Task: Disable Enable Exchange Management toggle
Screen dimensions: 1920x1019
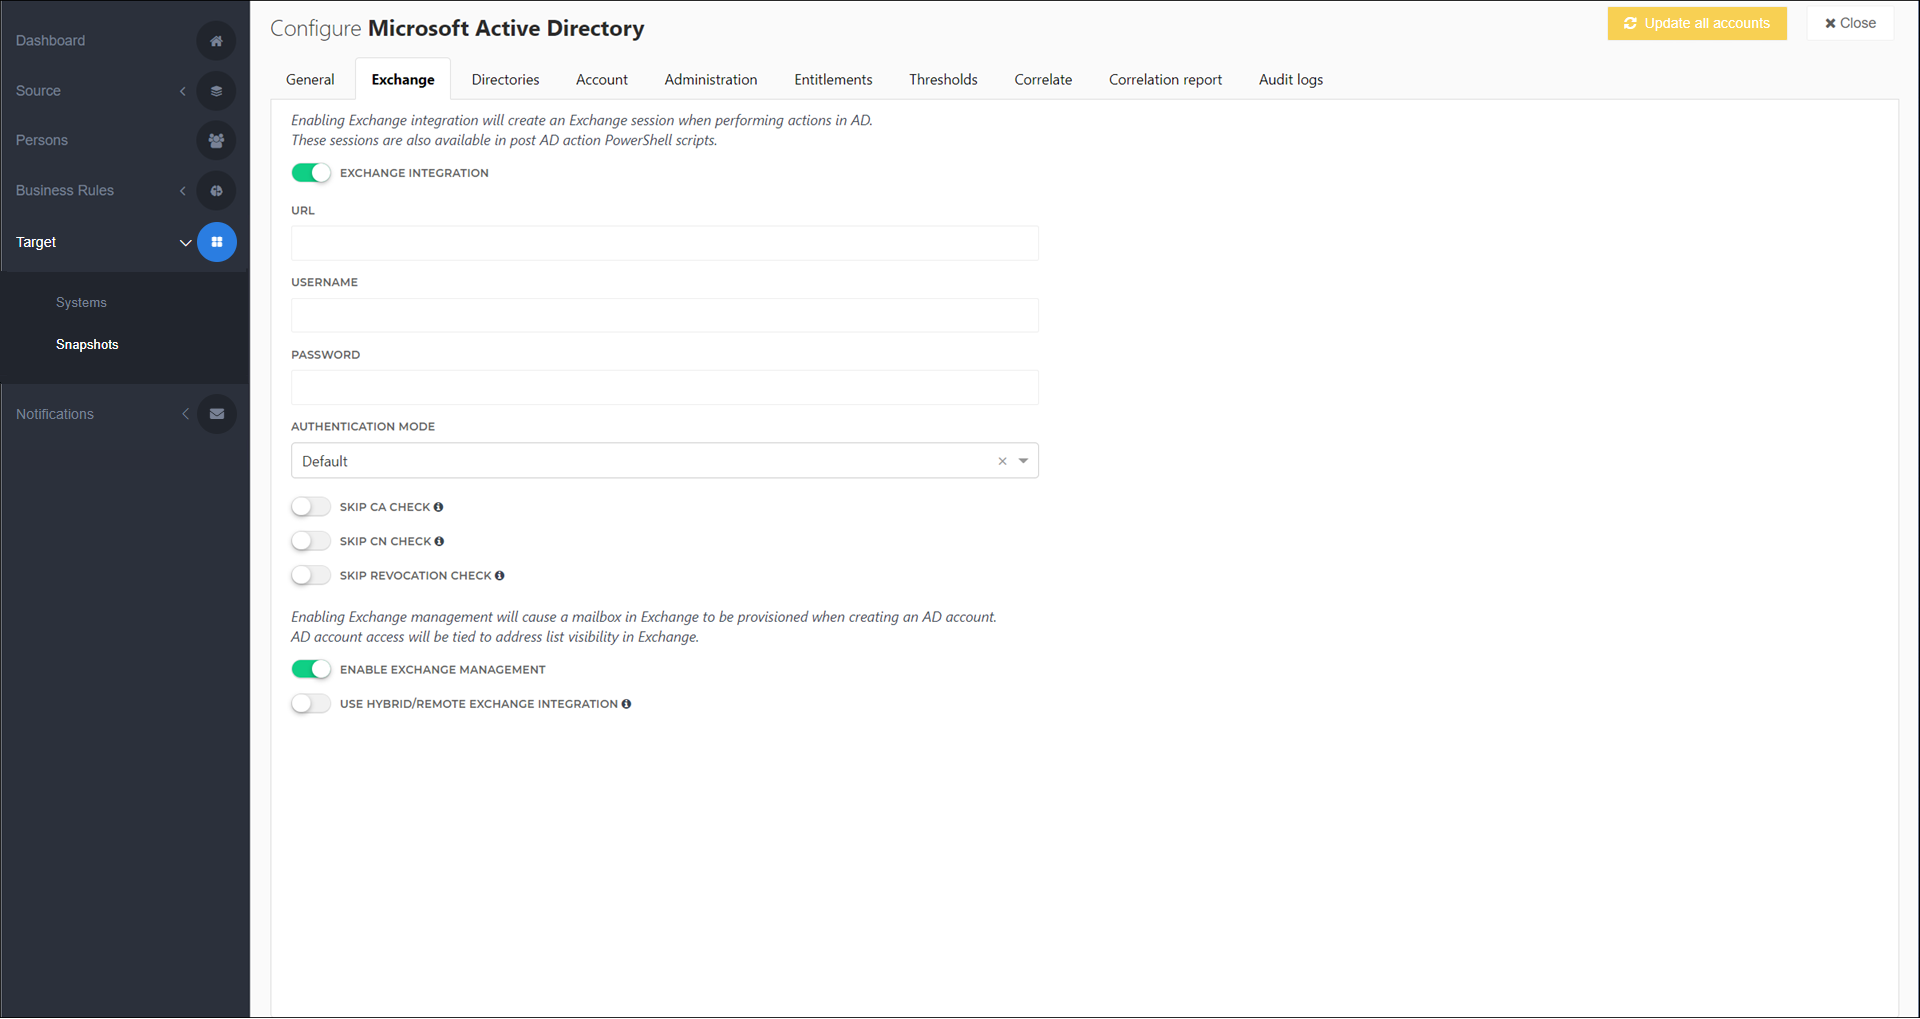Action: coord(311,669)
